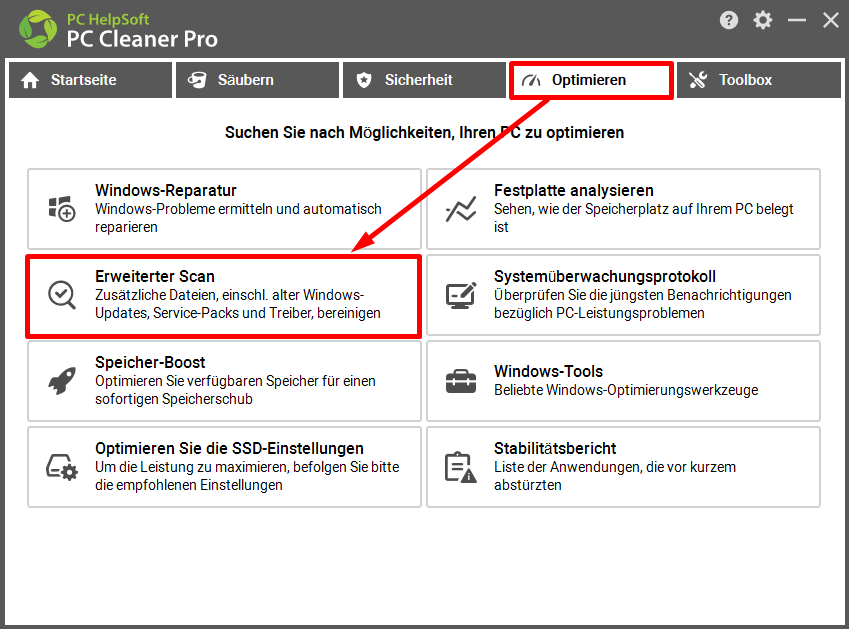Click the Windows-Reparatur icon
Image resolution: width=849 pixels, height=629 pixels.
coord(62,209)
